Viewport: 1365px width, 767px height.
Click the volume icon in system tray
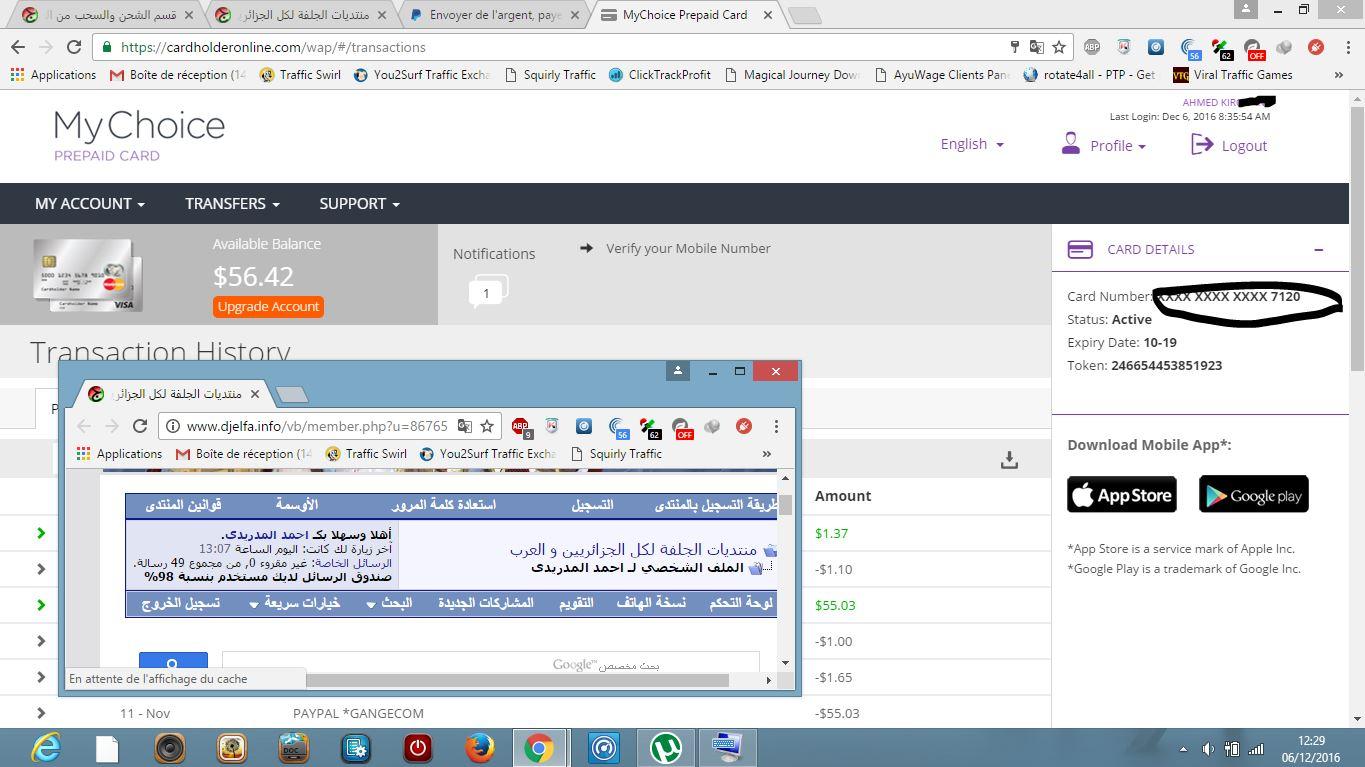(1208, 749)
